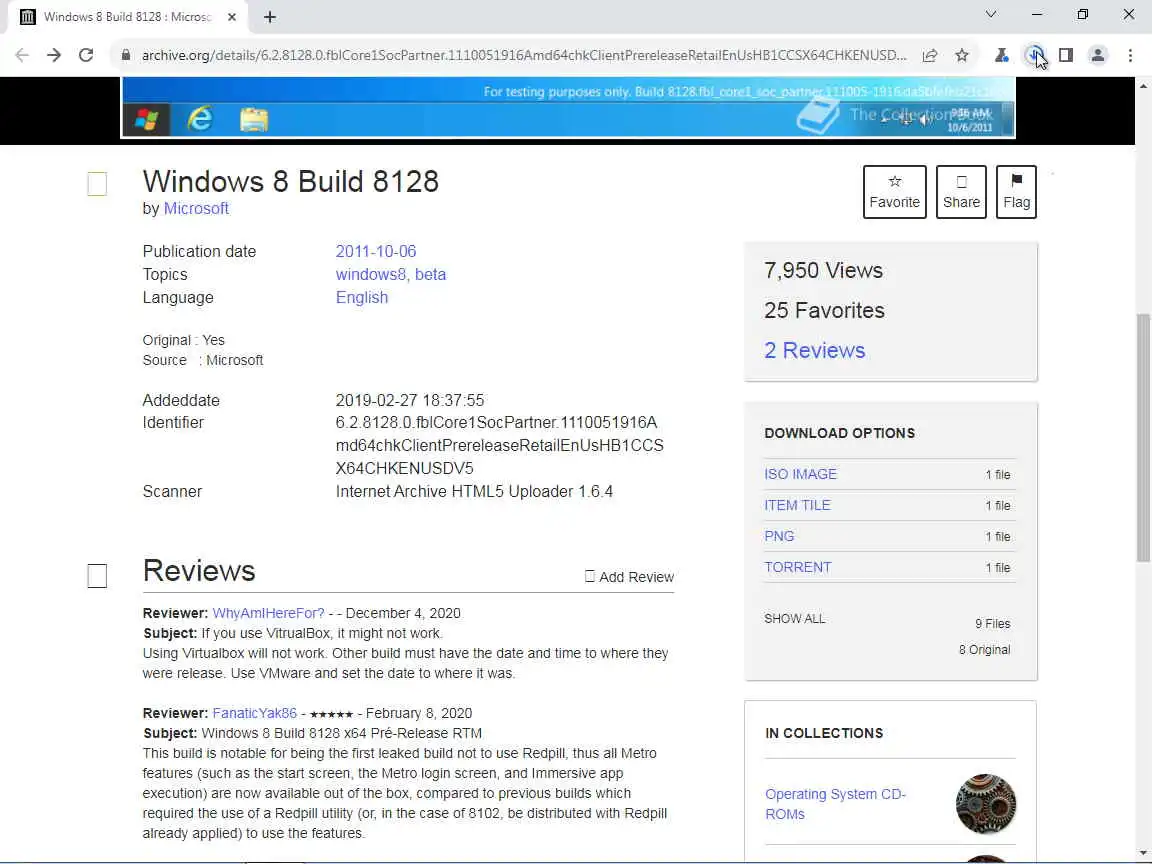Click the 'December 4, 2020' review date
This screenshot has width=1152, height=864.
click(403, 613)
